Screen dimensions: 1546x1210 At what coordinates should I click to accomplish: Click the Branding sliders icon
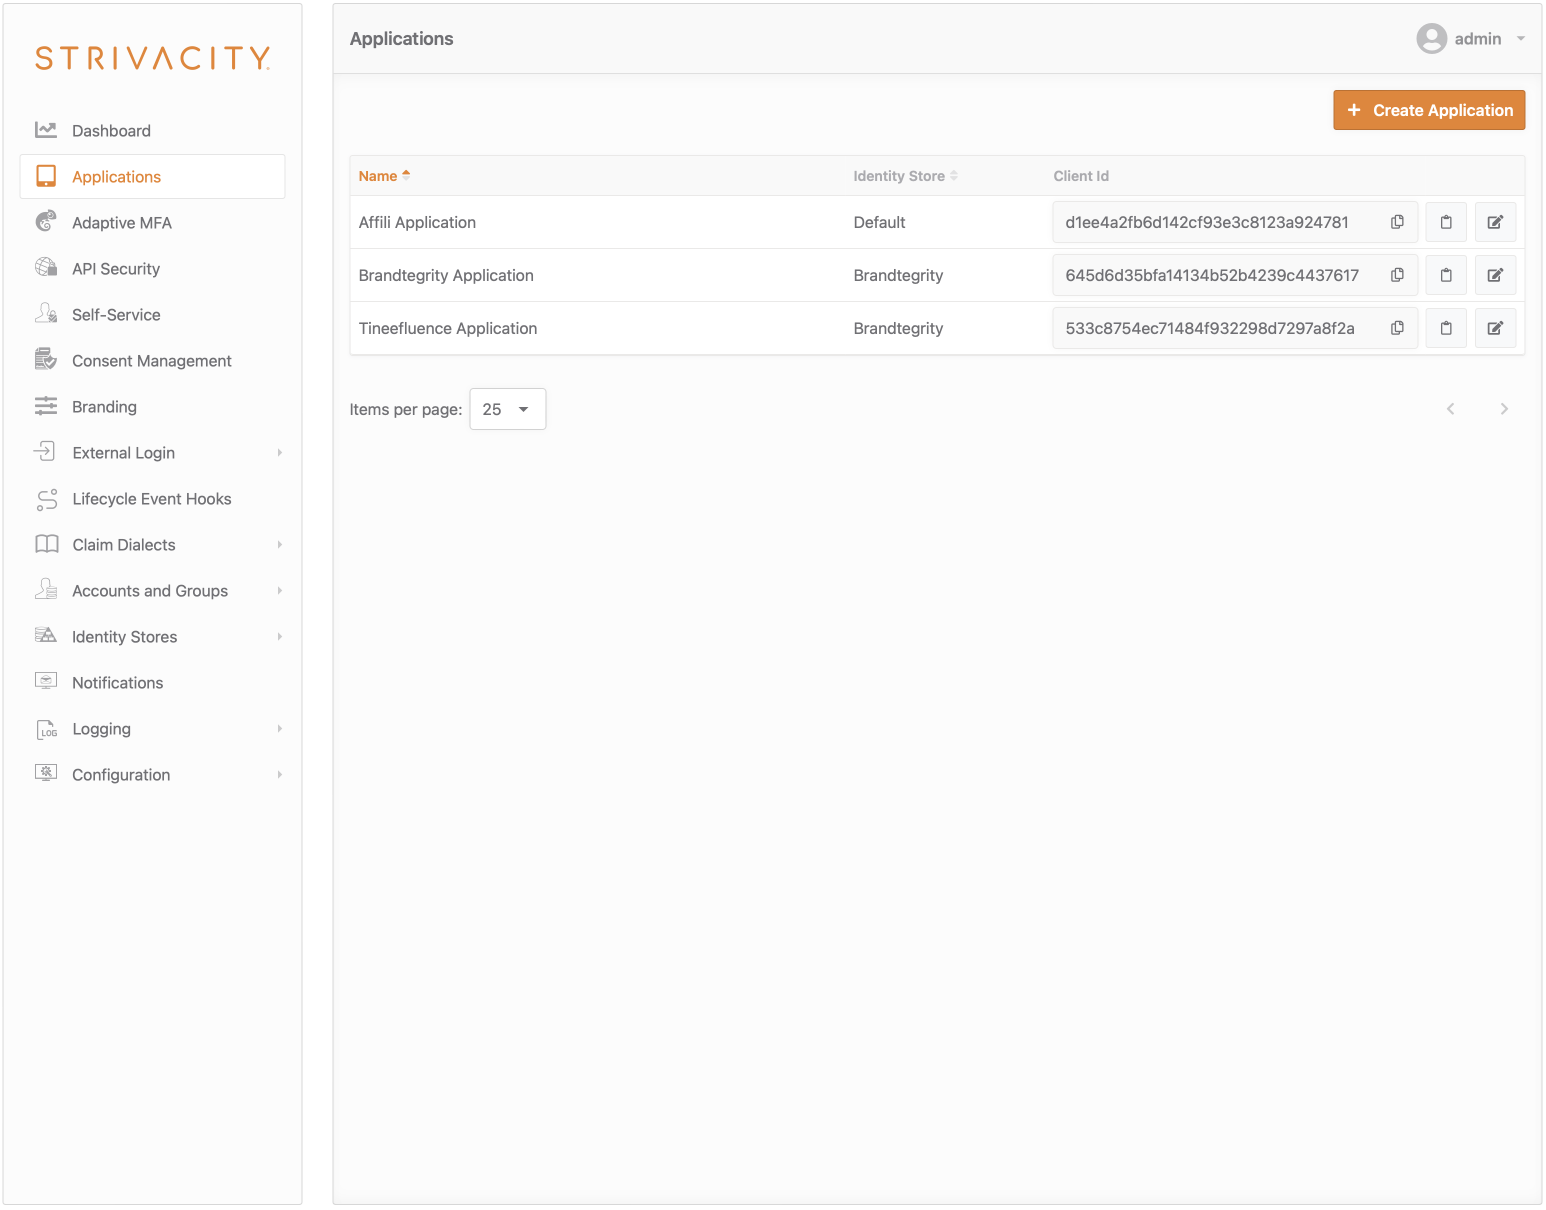tap(46, 406)
